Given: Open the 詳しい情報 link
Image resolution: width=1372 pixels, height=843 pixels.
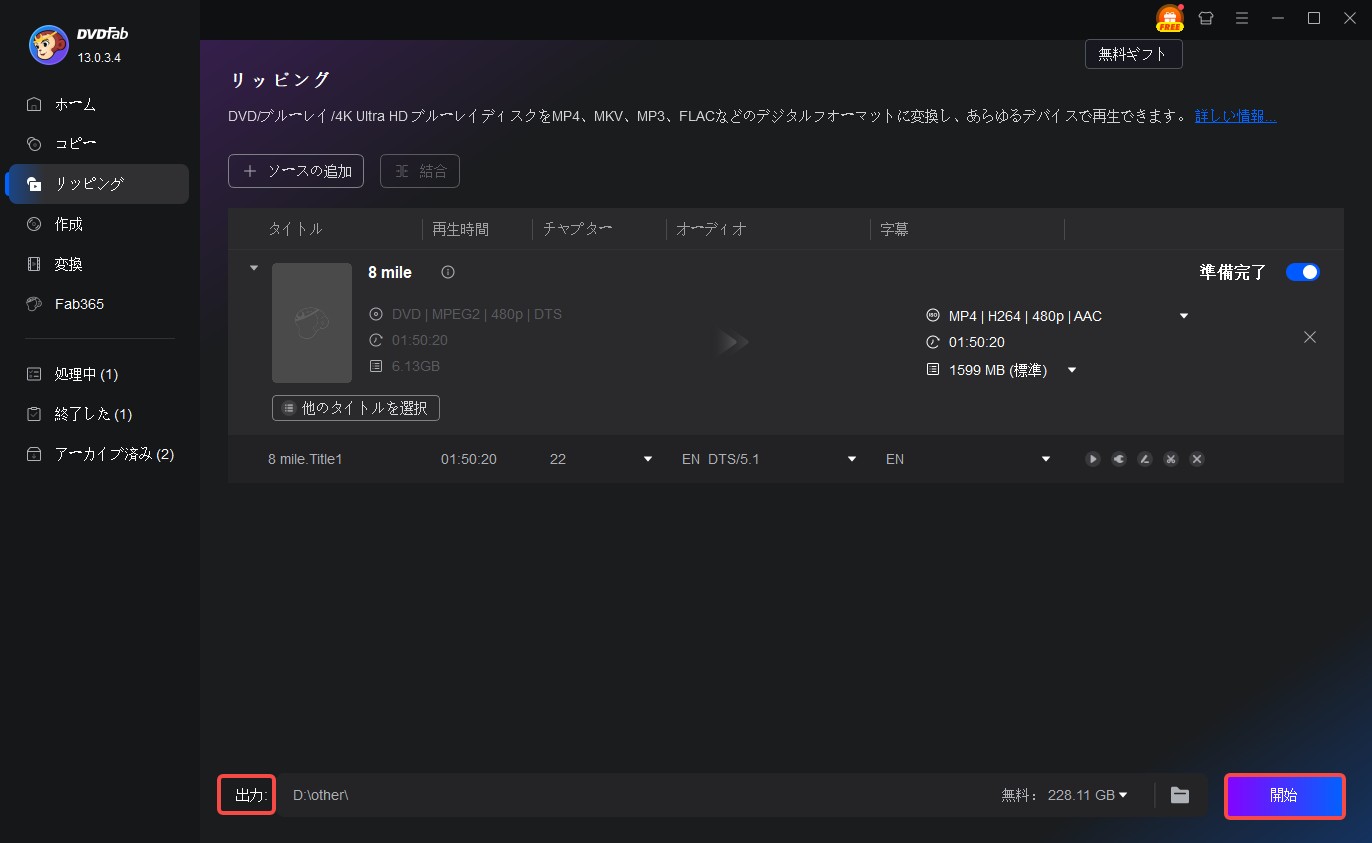Looking at the screenshot, I should pyautogui.click(x=1236, y=116).
